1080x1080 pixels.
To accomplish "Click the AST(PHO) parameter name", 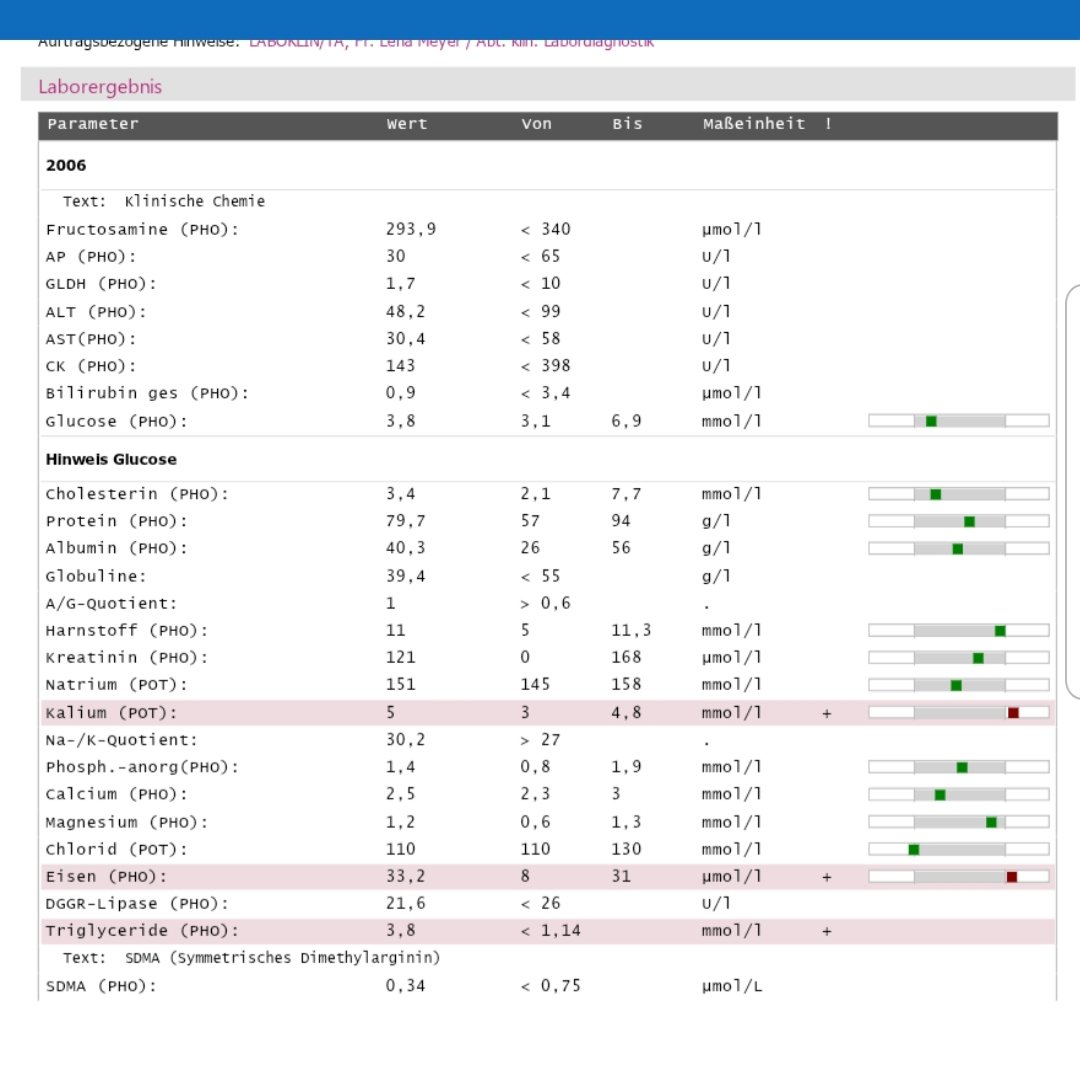I will [91, 339].
